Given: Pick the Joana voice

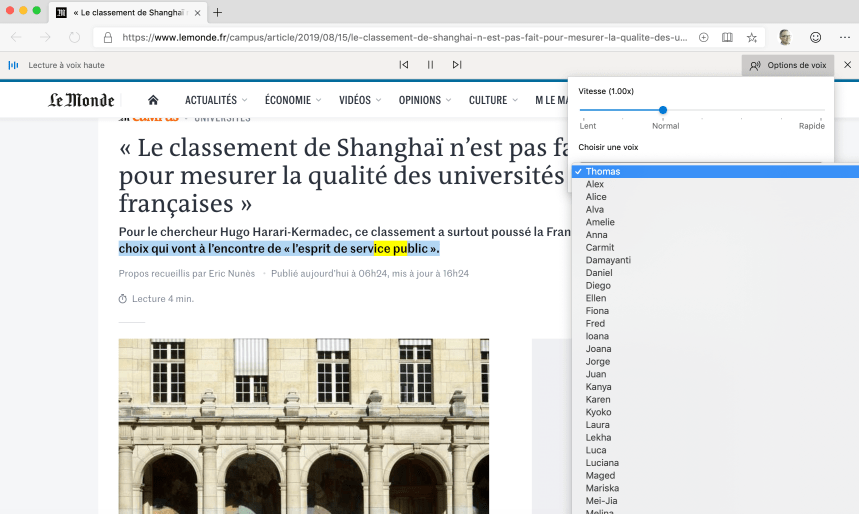Looking at the screenshot, I should pos(715,349).
